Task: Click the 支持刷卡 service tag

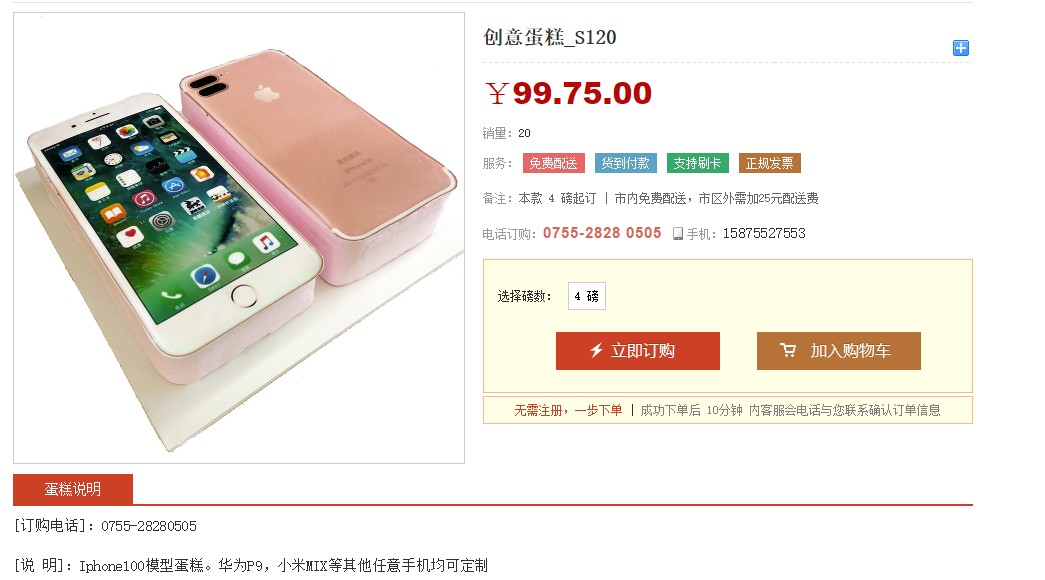Action: (697, 163)
